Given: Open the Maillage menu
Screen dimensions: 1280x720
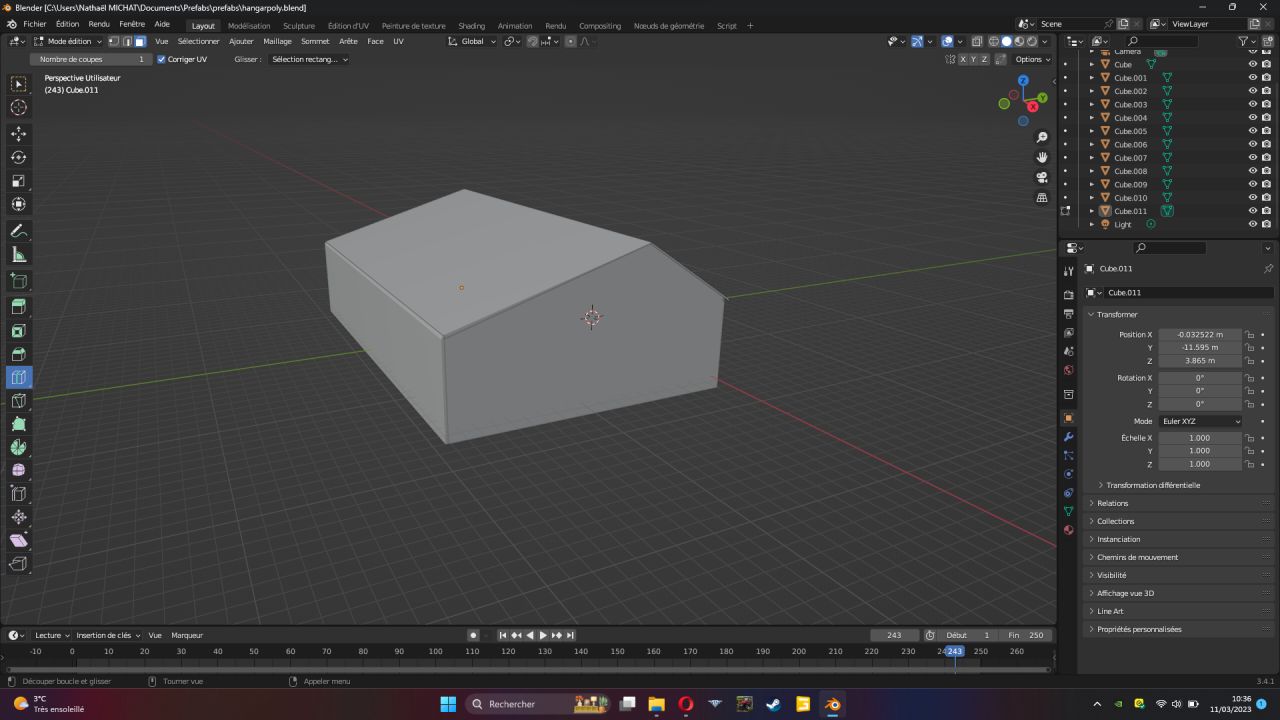Looking at the screenshot, I should click(277, 41).
